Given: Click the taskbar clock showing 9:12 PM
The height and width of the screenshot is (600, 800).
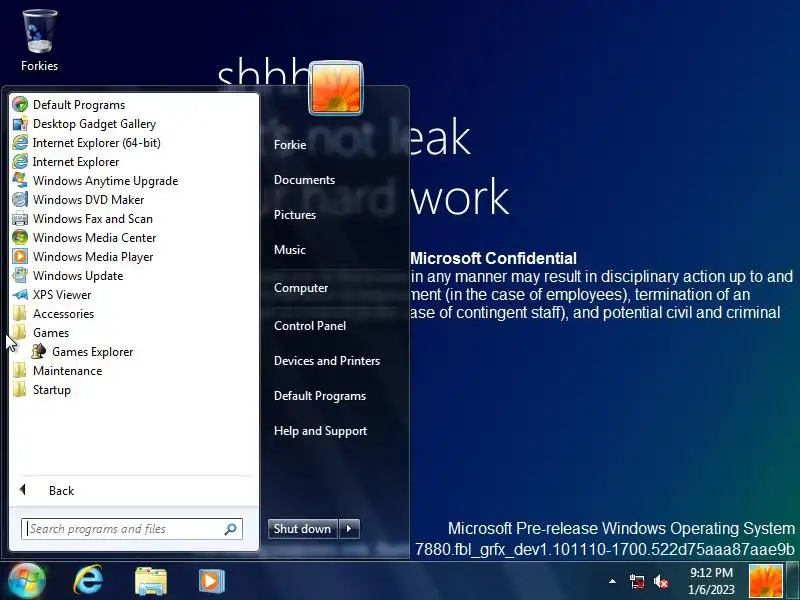Looking at the screenshot, I should pos(711,581).
